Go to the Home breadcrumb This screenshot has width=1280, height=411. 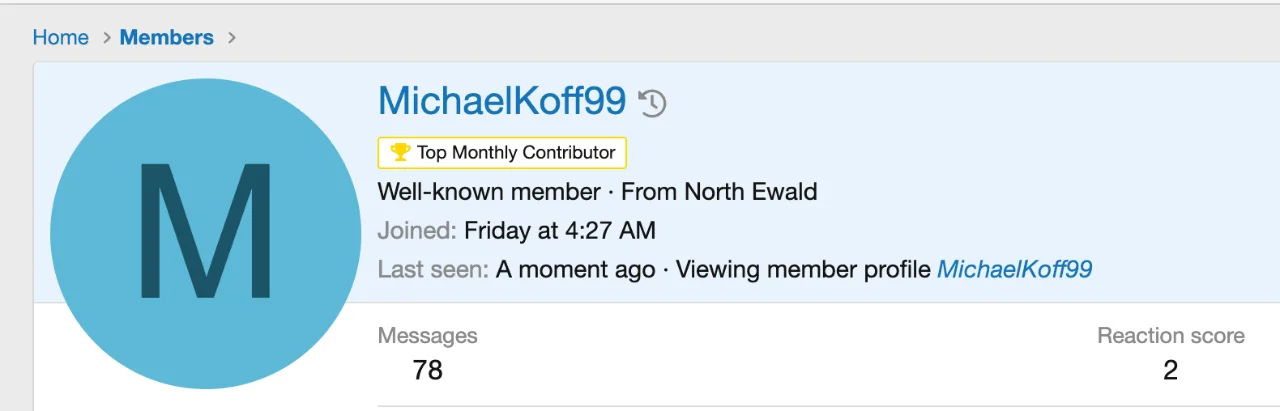pyautogui.click(x=60, y=38)
